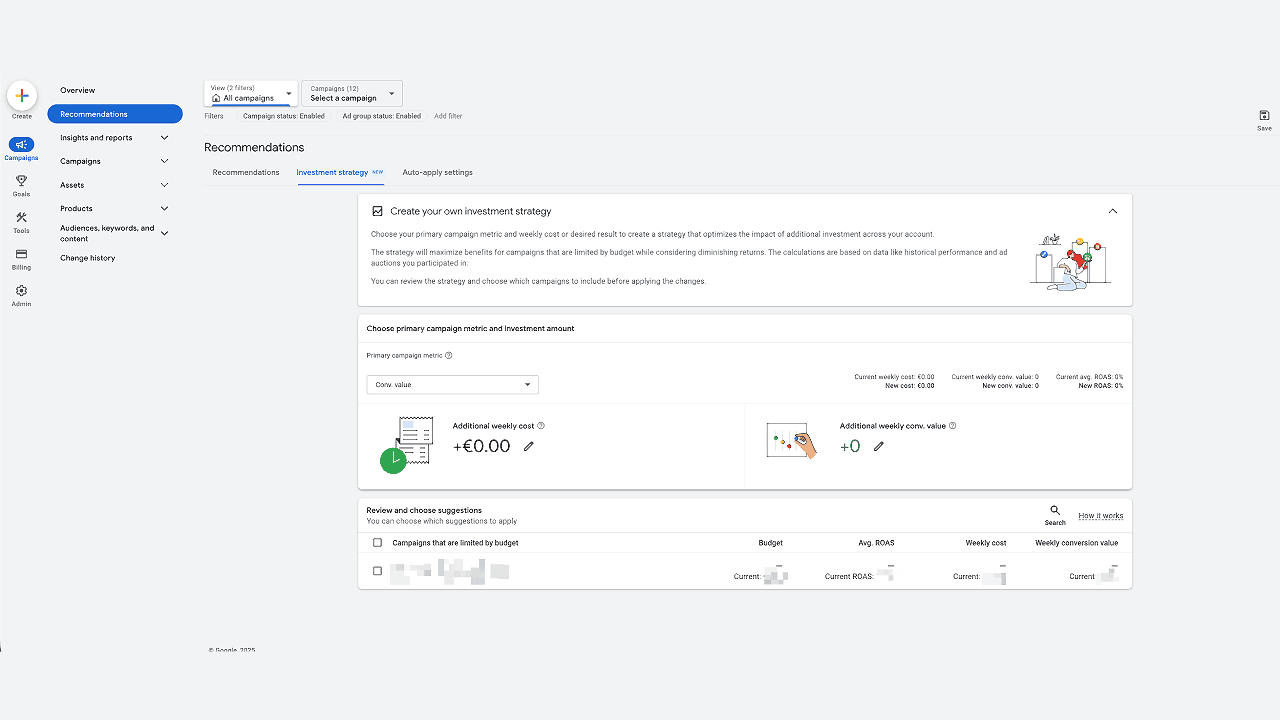1280x720 pixels.
Task: Open the Billing card icon
Action: [21, 255]
